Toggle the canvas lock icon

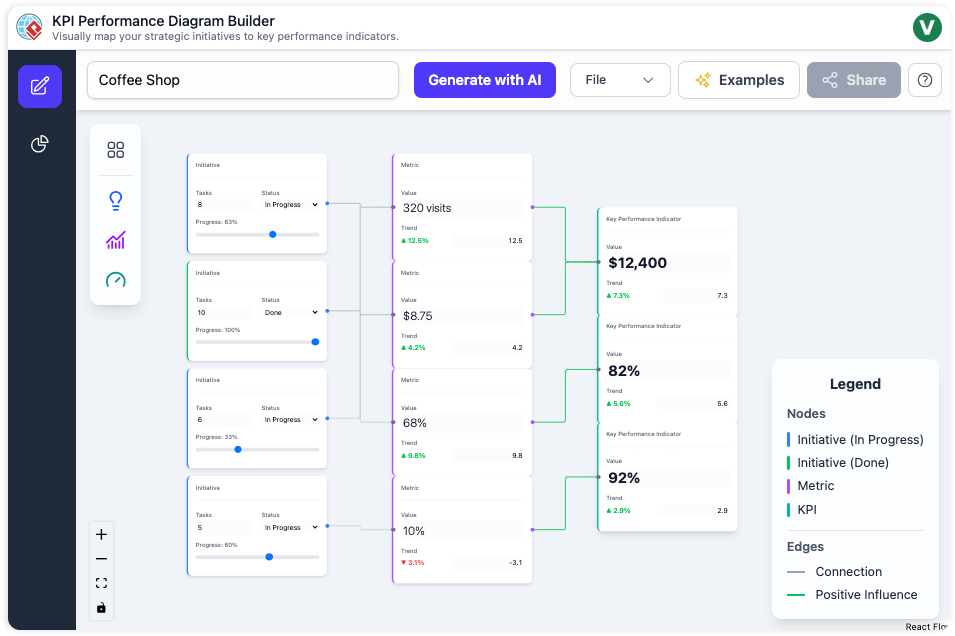(100, 607)
